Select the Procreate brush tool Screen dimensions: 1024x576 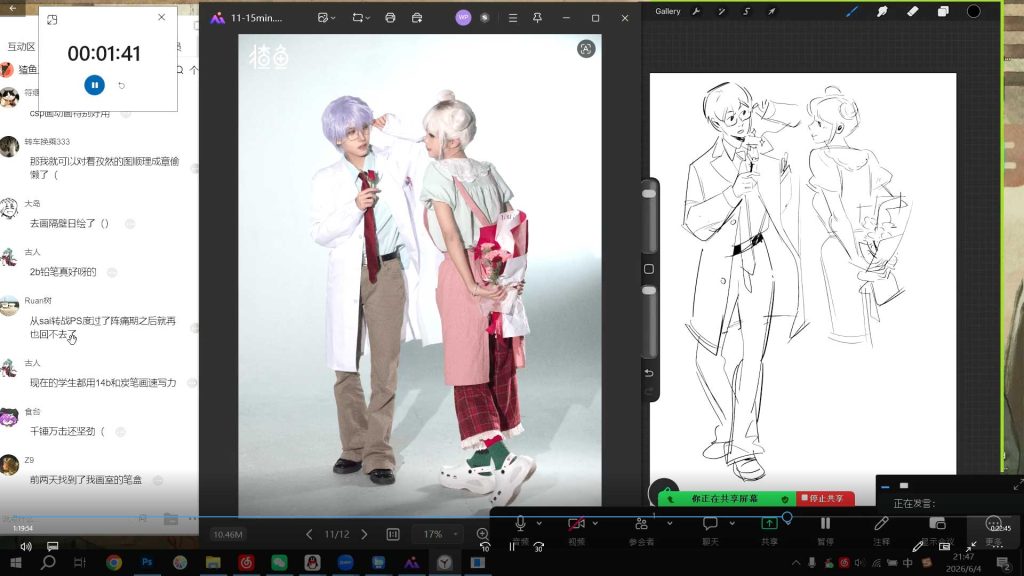pyautogui.click(x=852, y=11)
